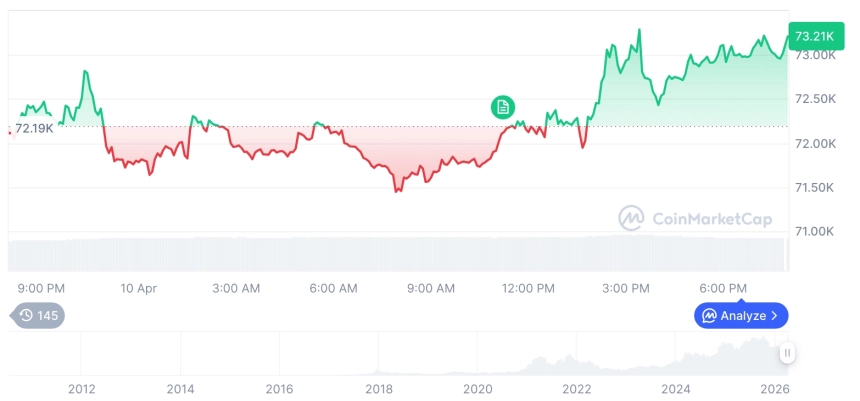Click the 72.19K opening price label

34,128
